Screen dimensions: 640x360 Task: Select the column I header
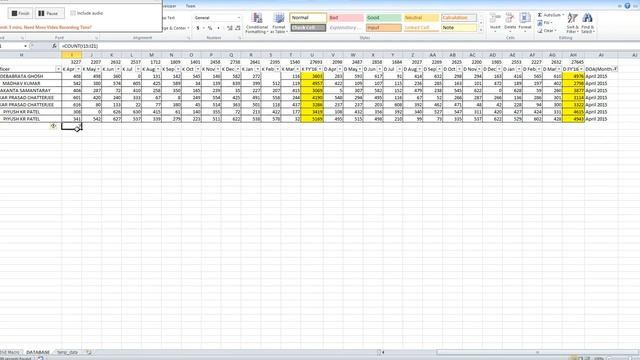coord(71,55)
